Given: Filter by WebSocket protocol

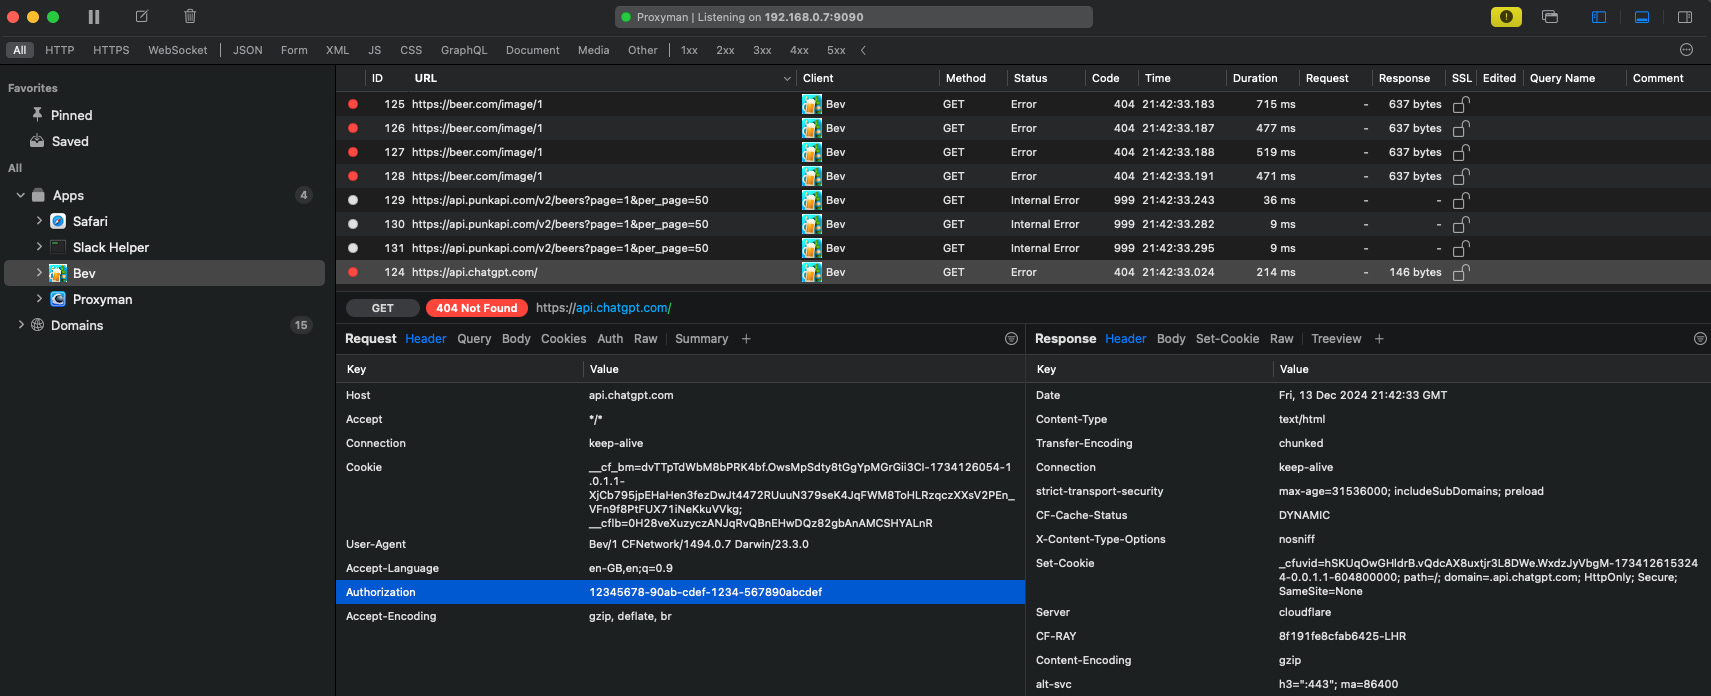Looking at the screenshot, I should click(178, 50).
